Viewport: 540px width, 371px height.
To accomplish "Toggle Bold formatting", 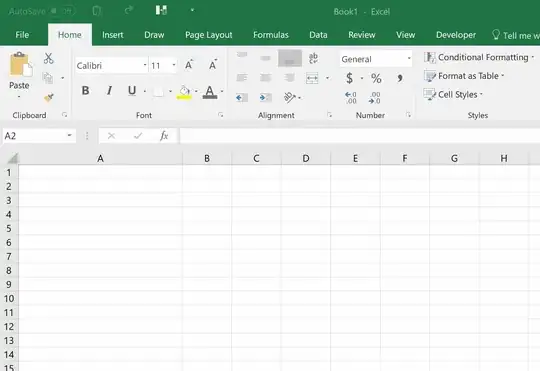I will tap(85, 91).
